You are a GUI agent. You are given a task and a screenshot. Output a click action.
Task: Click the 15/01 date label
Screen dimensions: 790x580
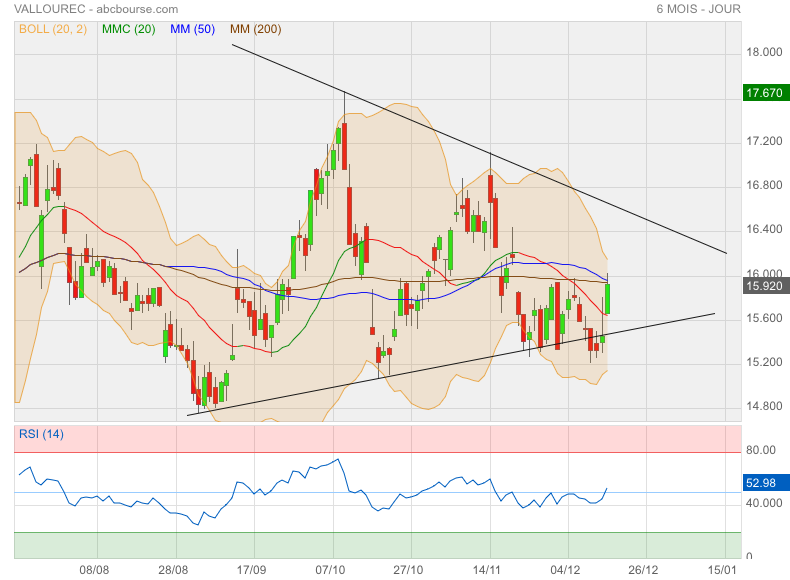[721, 570]
